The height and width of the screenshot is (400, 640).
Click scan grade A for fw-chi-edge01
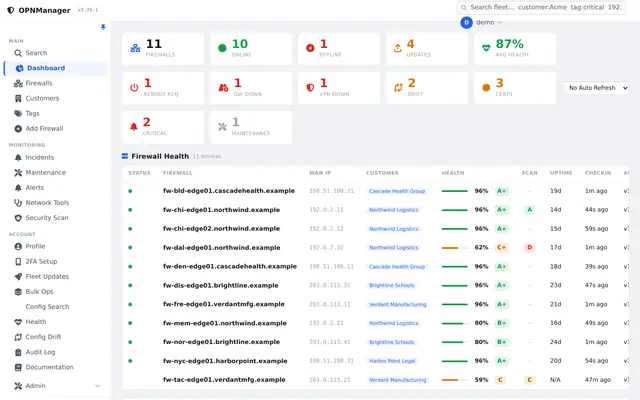click(529, 210)
